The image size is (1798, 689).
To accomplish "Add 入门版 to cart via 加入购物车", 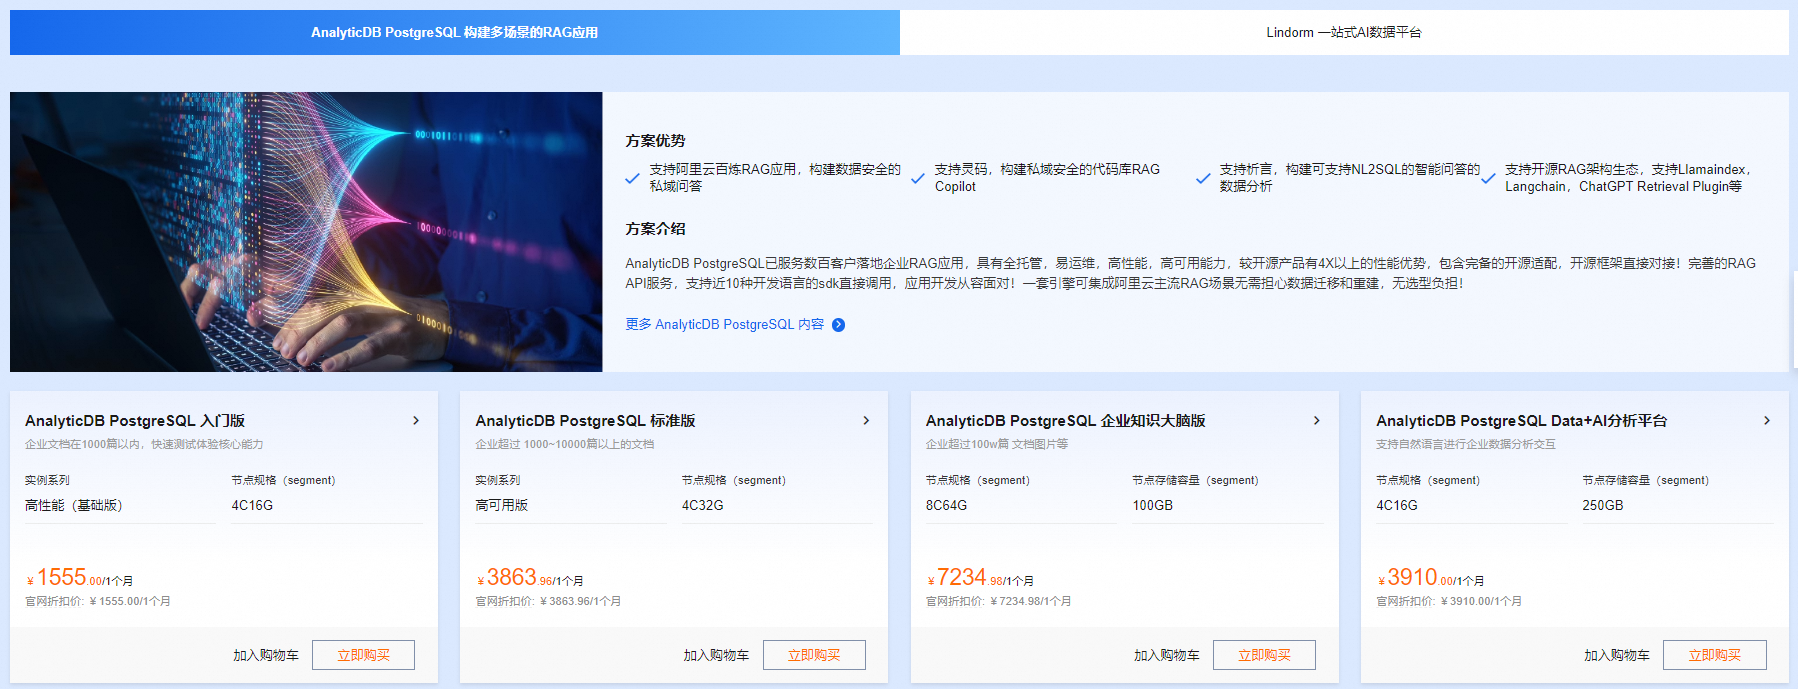I will (x=266, y=655).
